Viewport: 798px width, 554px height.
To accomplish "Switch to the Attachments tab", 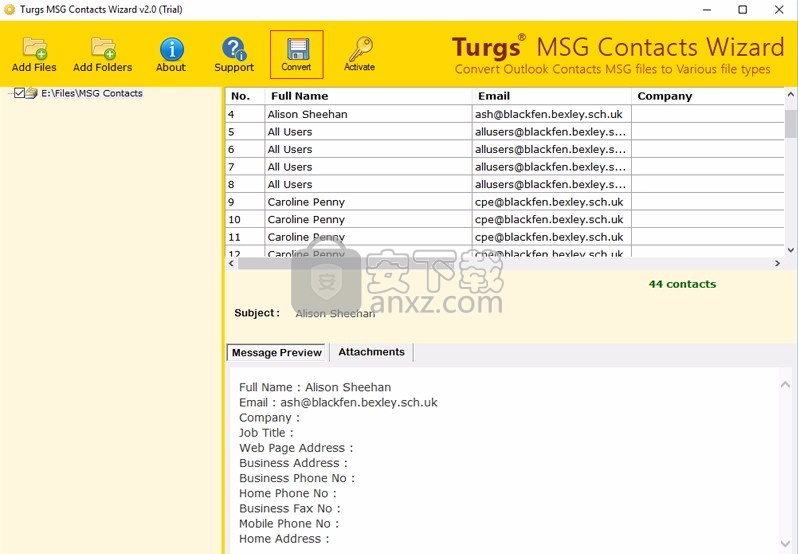I will (372, 352).
